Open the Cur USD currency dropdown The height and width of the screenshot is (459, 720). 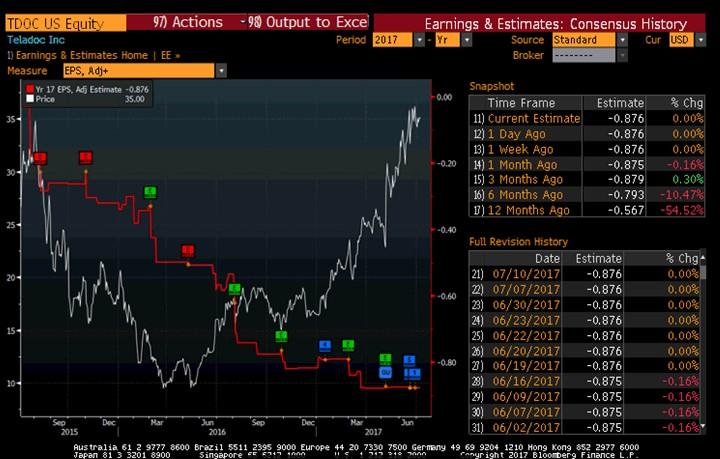pos(700,40)
